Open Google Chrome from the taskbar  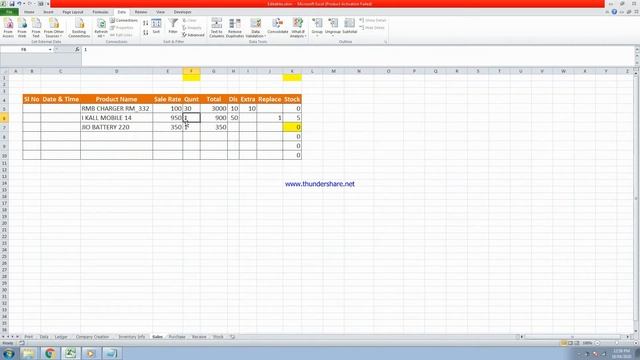pos(50,353)
